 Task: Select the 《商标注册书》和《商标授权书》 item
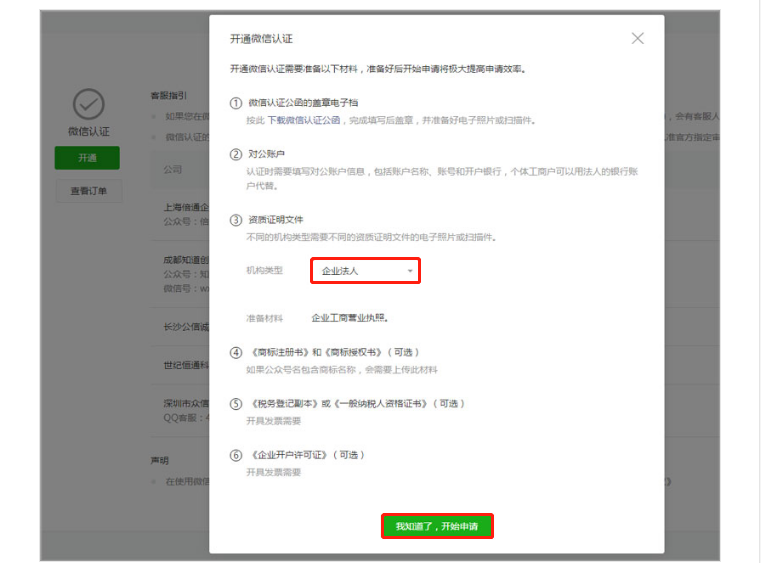coord(333,352)
